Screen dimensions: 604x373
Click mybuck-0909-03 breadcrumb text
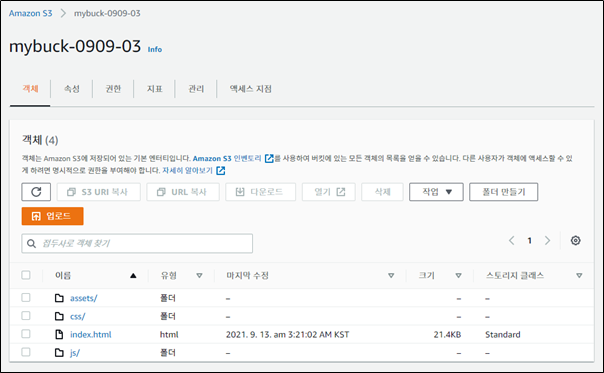[x=107, y=13]
